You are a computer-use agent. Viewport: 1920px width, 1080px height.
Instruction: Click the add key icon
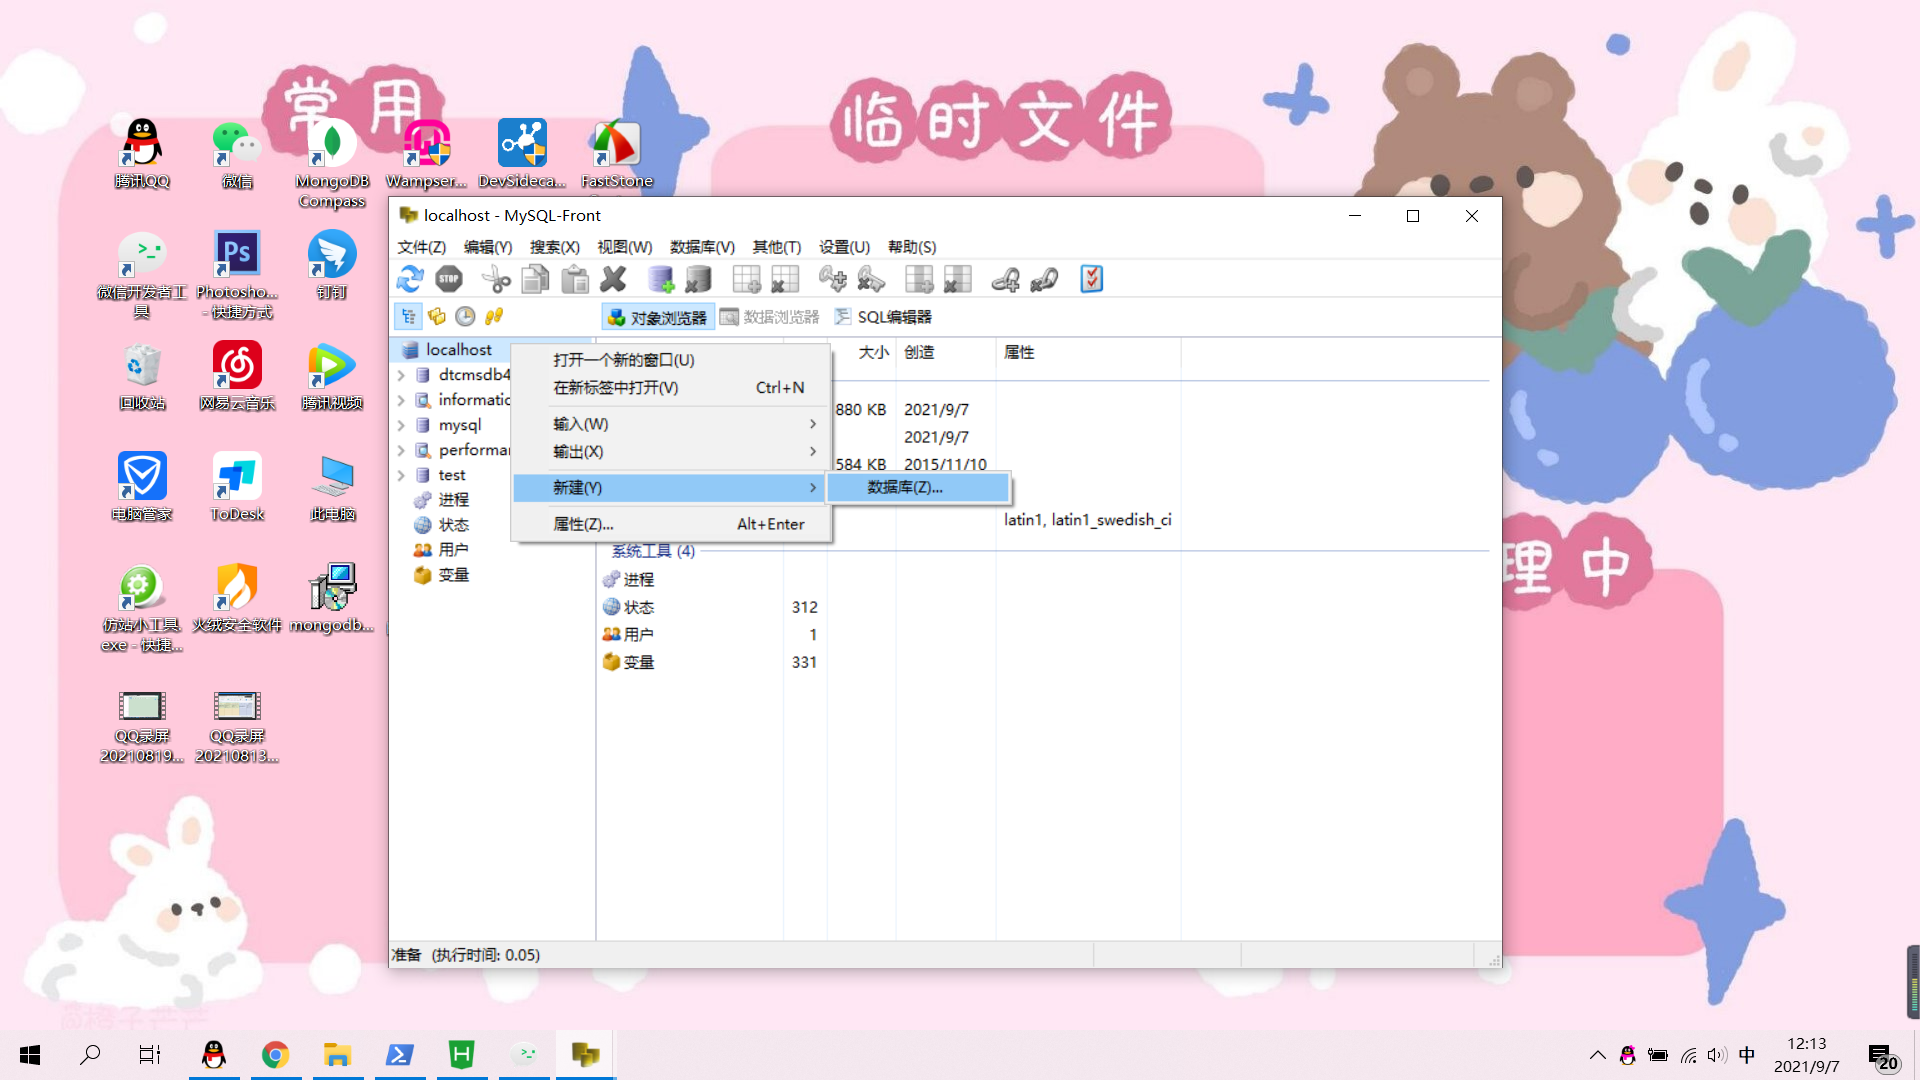pyautogui.click(x=832, y=279)
